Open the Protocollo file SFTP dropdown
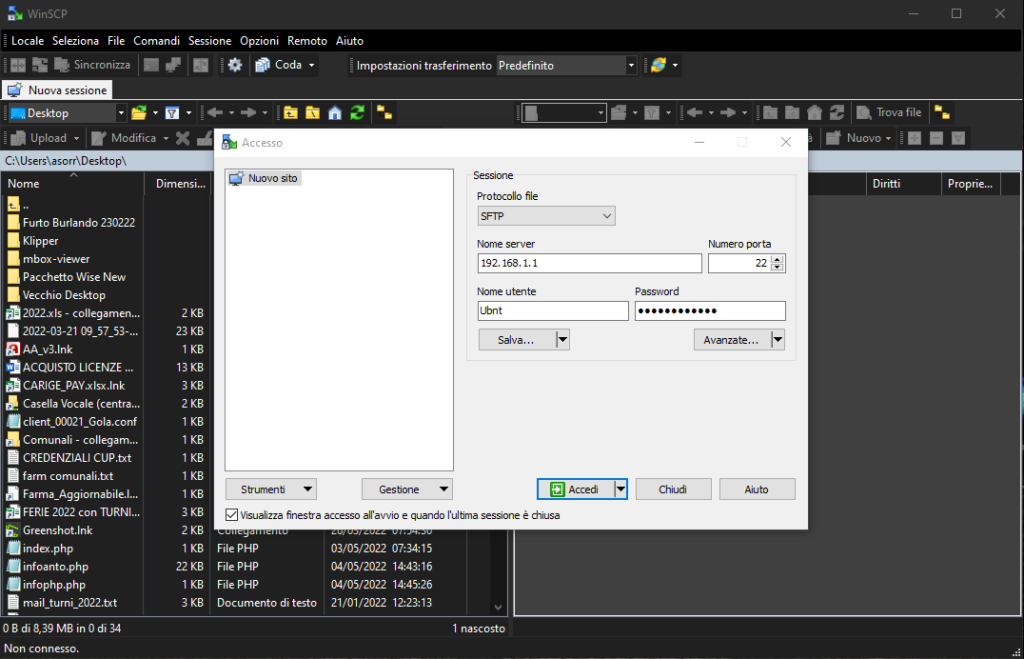This screenshot has height=659, width=1024. coord(546,216)
